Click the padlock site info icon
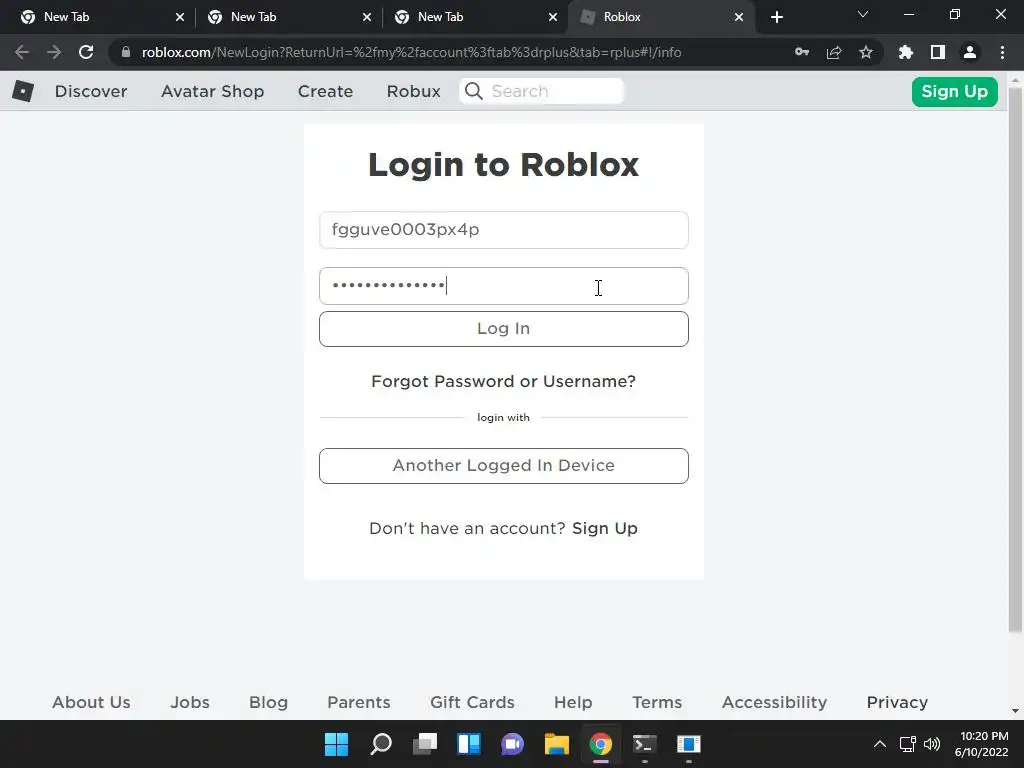The image size is (1024, 768). (x=126, y=52)
